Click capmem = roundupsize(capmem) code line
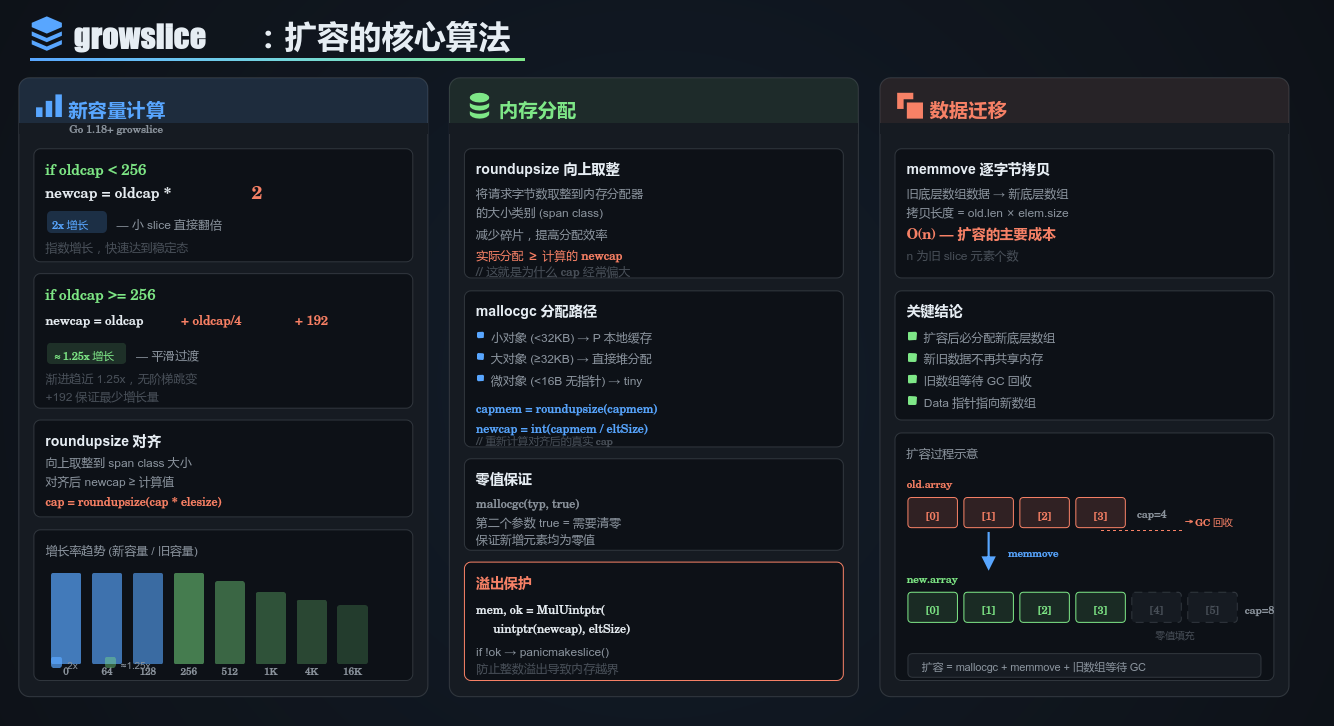 [566, 409]
